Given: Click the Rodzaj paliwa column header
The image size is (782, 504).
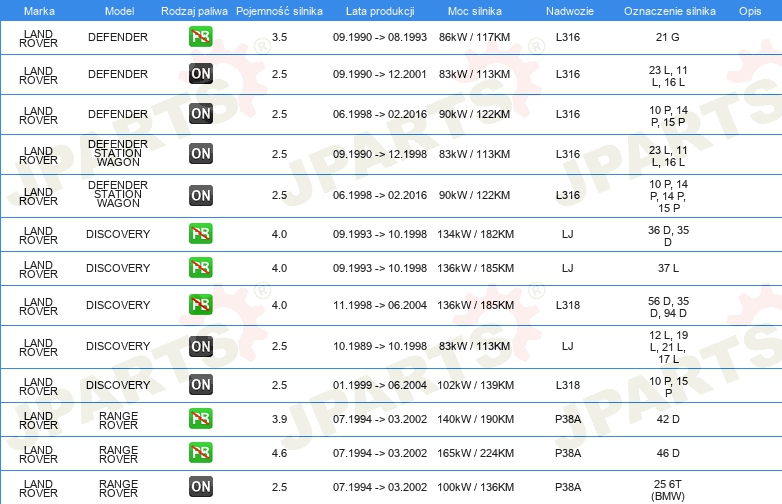Looking at the screenshot, I should click(x=194, y=11).
